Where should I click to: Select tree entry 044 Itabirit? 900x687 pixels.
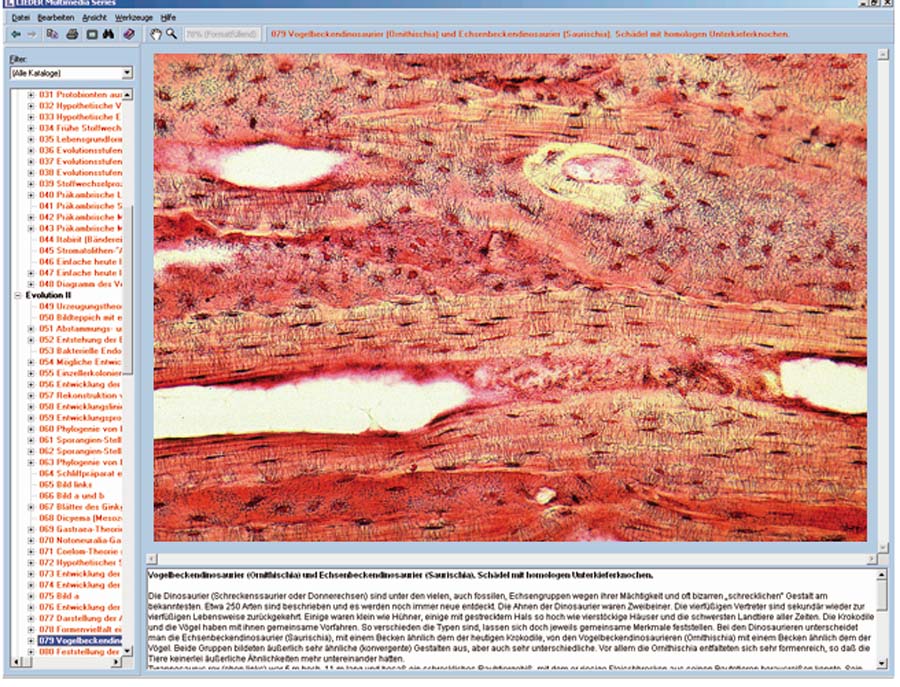pos(80,239)
